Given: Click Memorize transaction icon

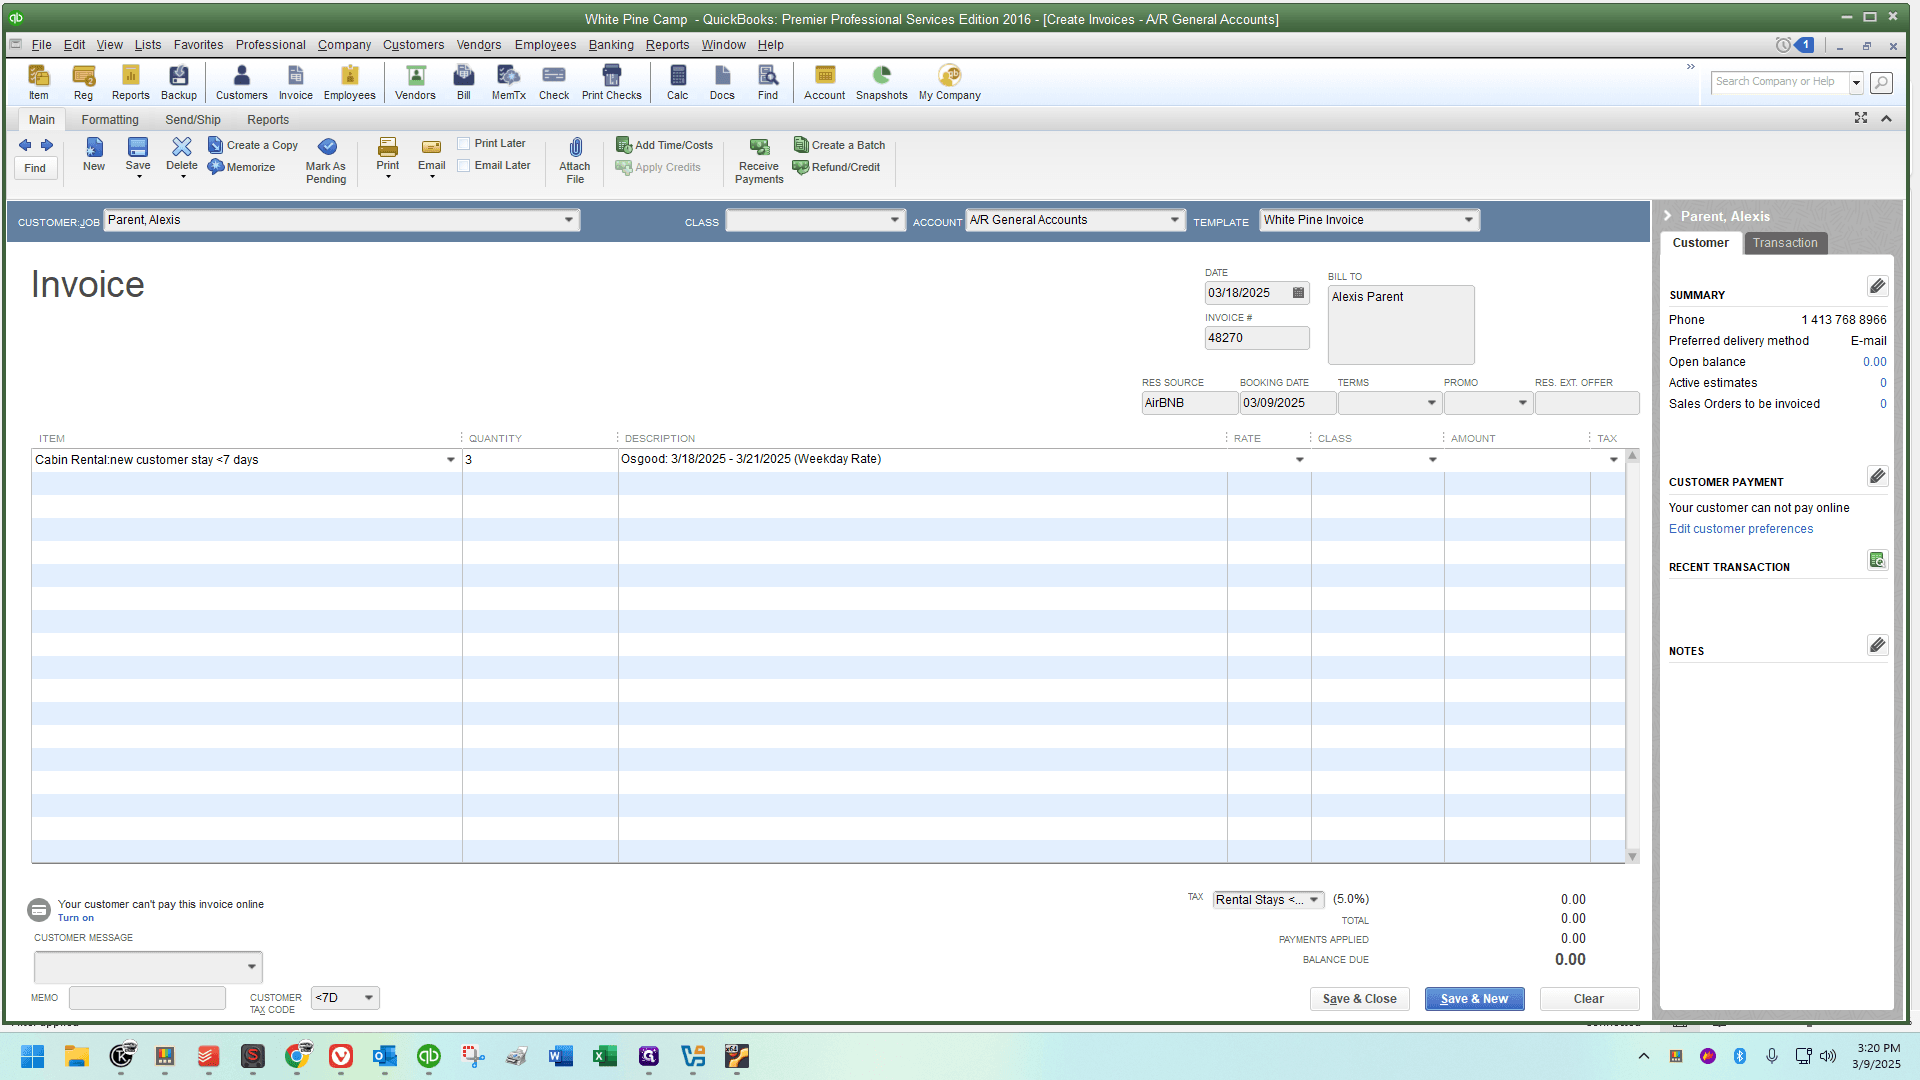Looking at the screenshot, I should [241, 167].
